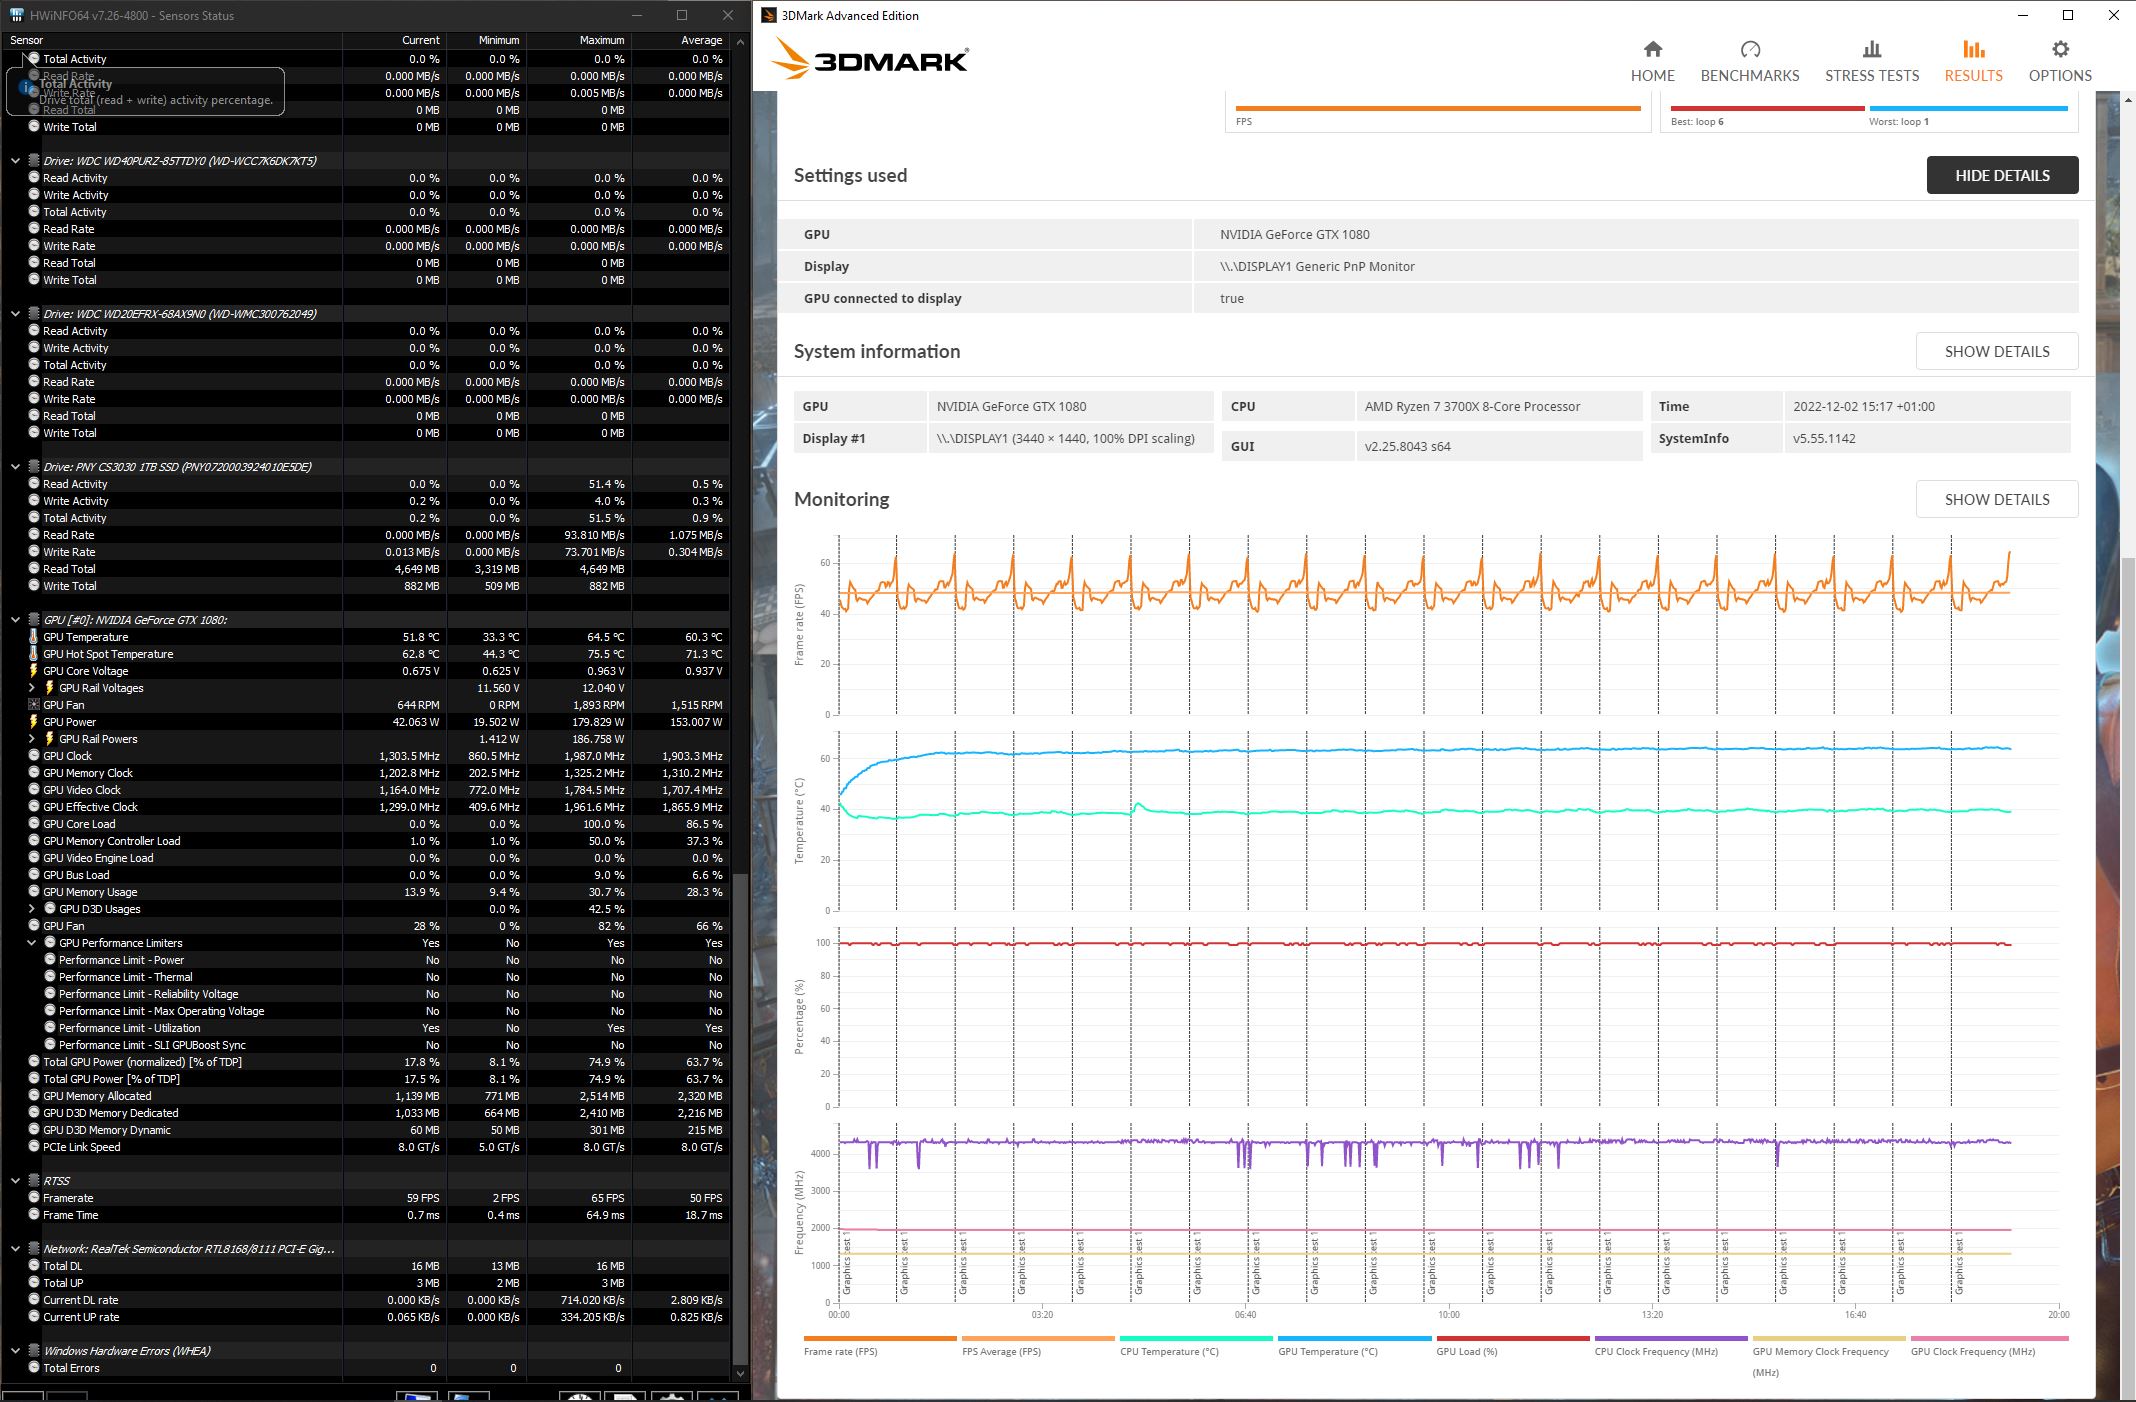Click the RTSS group icon
The width and height of the screenshot is (2136, 1402).
(34, 1181)
